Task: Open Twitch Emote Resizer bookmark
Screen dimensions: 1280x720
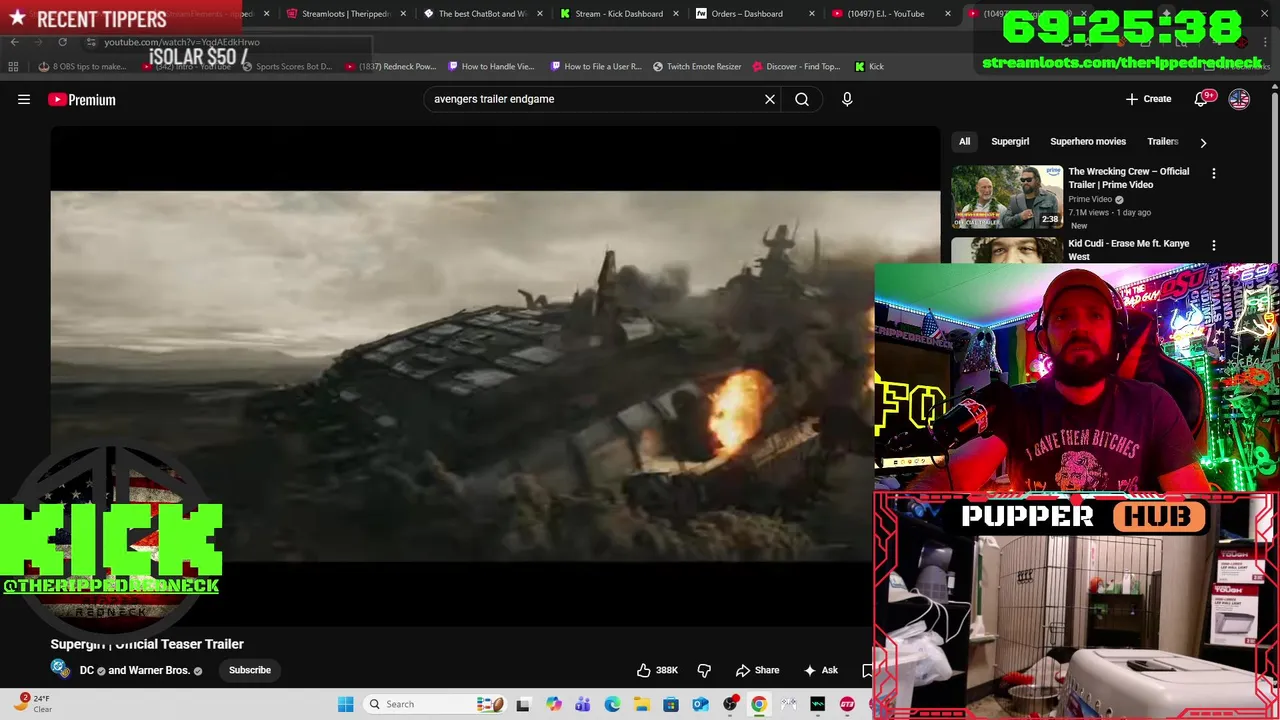Action: (x=697, y=67)
